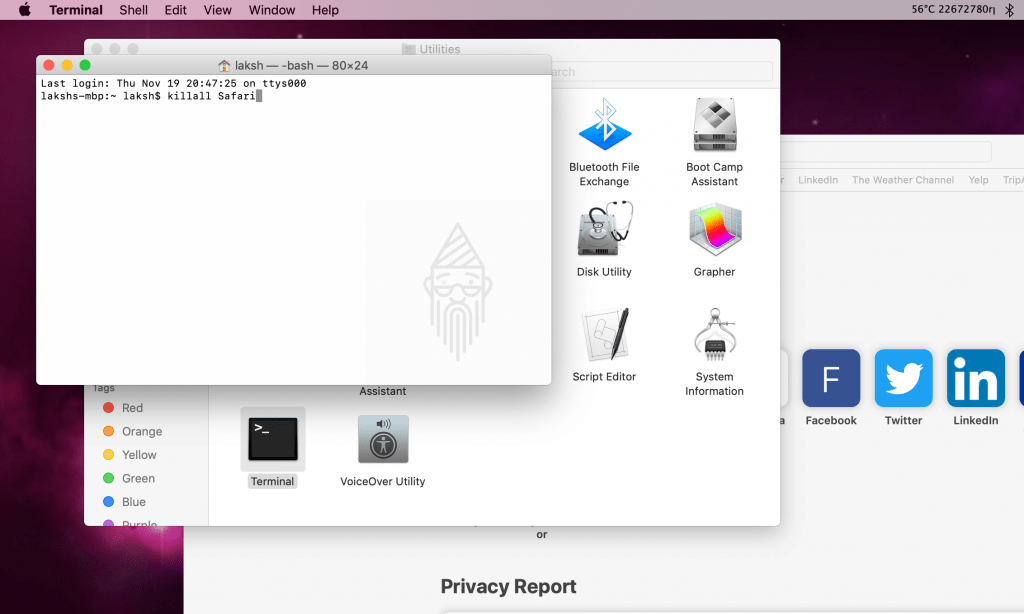1024x614 pixels.
Task: Open the Terminal app menu
Action: 76,10
